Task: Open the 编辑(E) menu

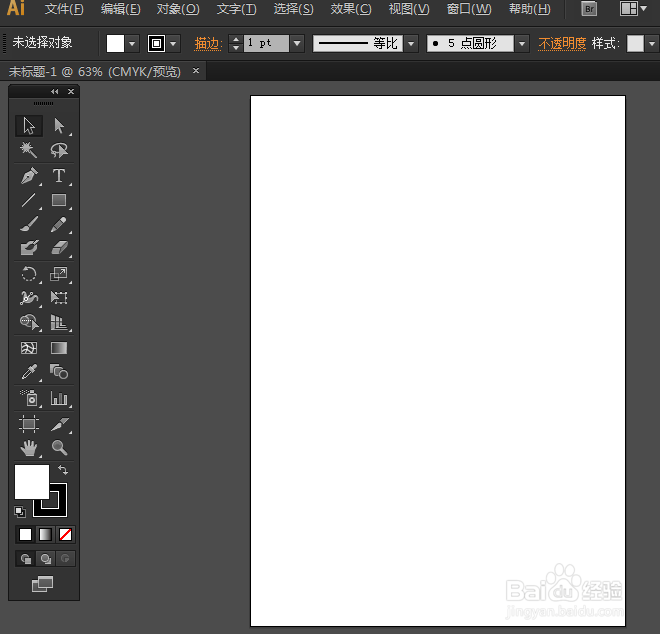Action: [120, 9]
